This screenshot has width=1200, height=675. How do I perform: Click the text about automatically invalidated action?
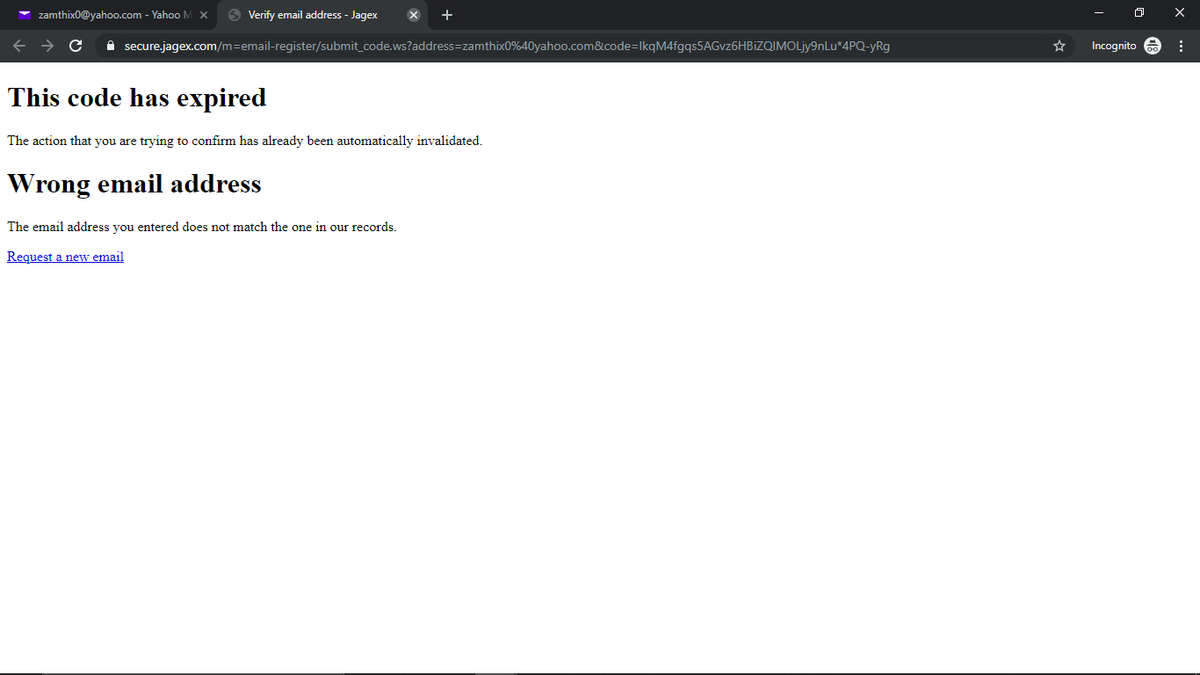tap(244, 141)
